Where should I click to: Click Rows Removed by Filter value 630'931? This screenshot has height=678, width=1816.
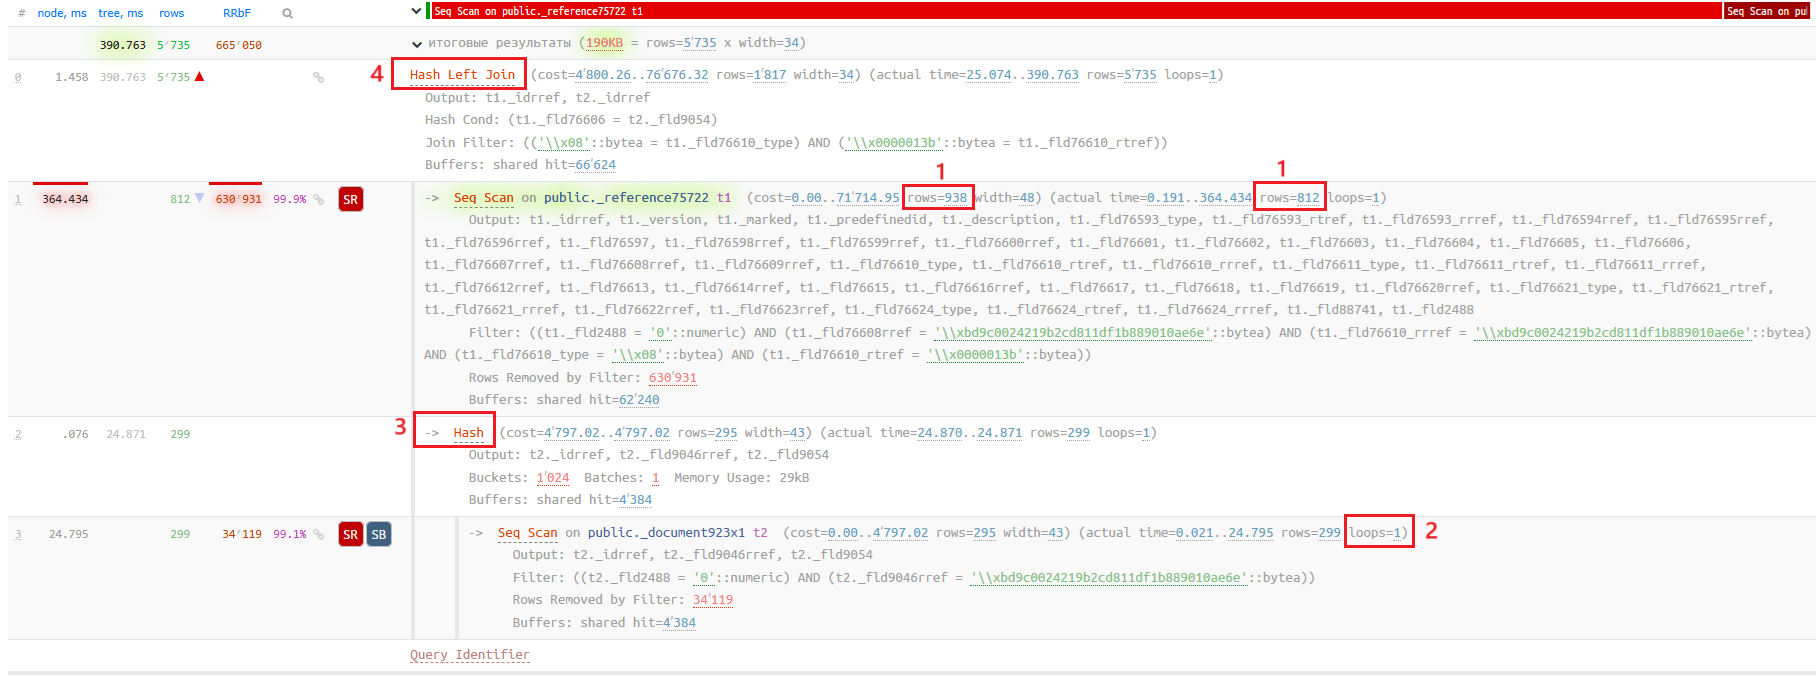[x=673, y=378]
